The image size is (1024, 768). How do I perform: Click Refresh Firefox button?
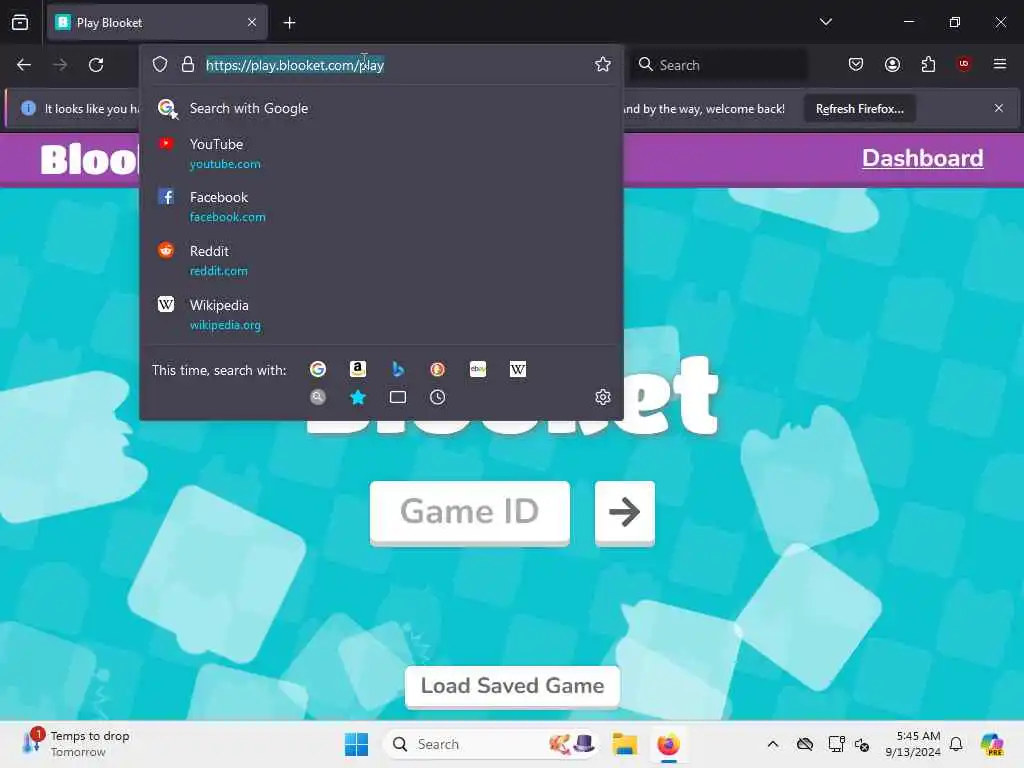(859, 109)
